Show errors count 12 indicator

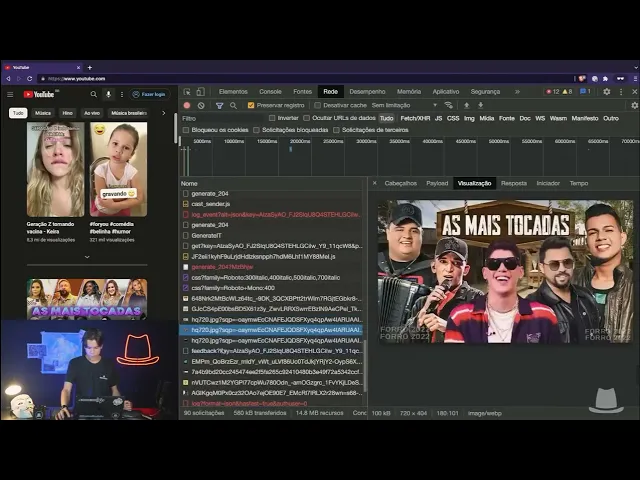tap(553, 92)
